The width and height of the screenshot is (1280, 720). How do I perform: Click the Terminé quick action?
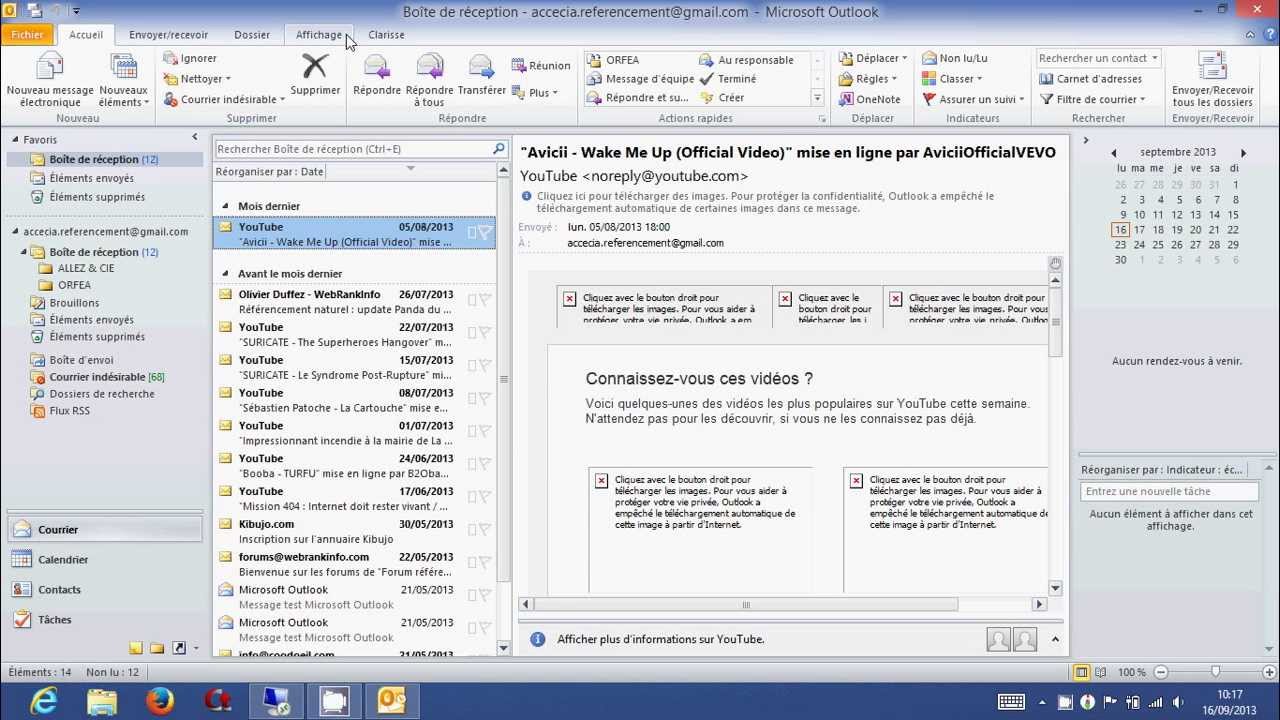(728, 79)
